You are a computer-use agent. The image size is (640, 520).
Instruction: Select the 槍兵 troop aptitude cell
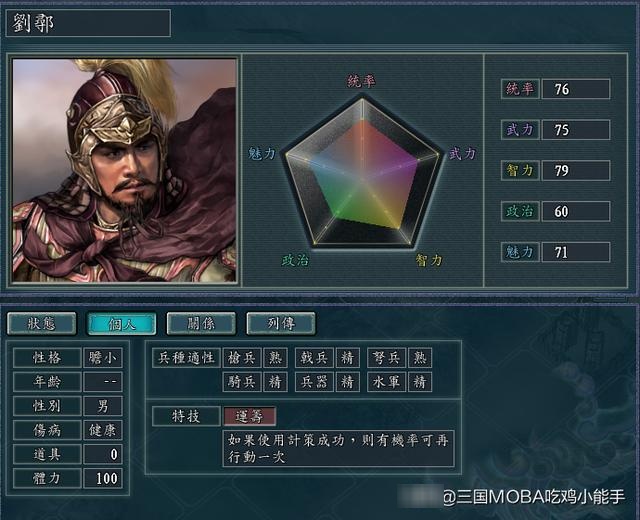(242, 358)
